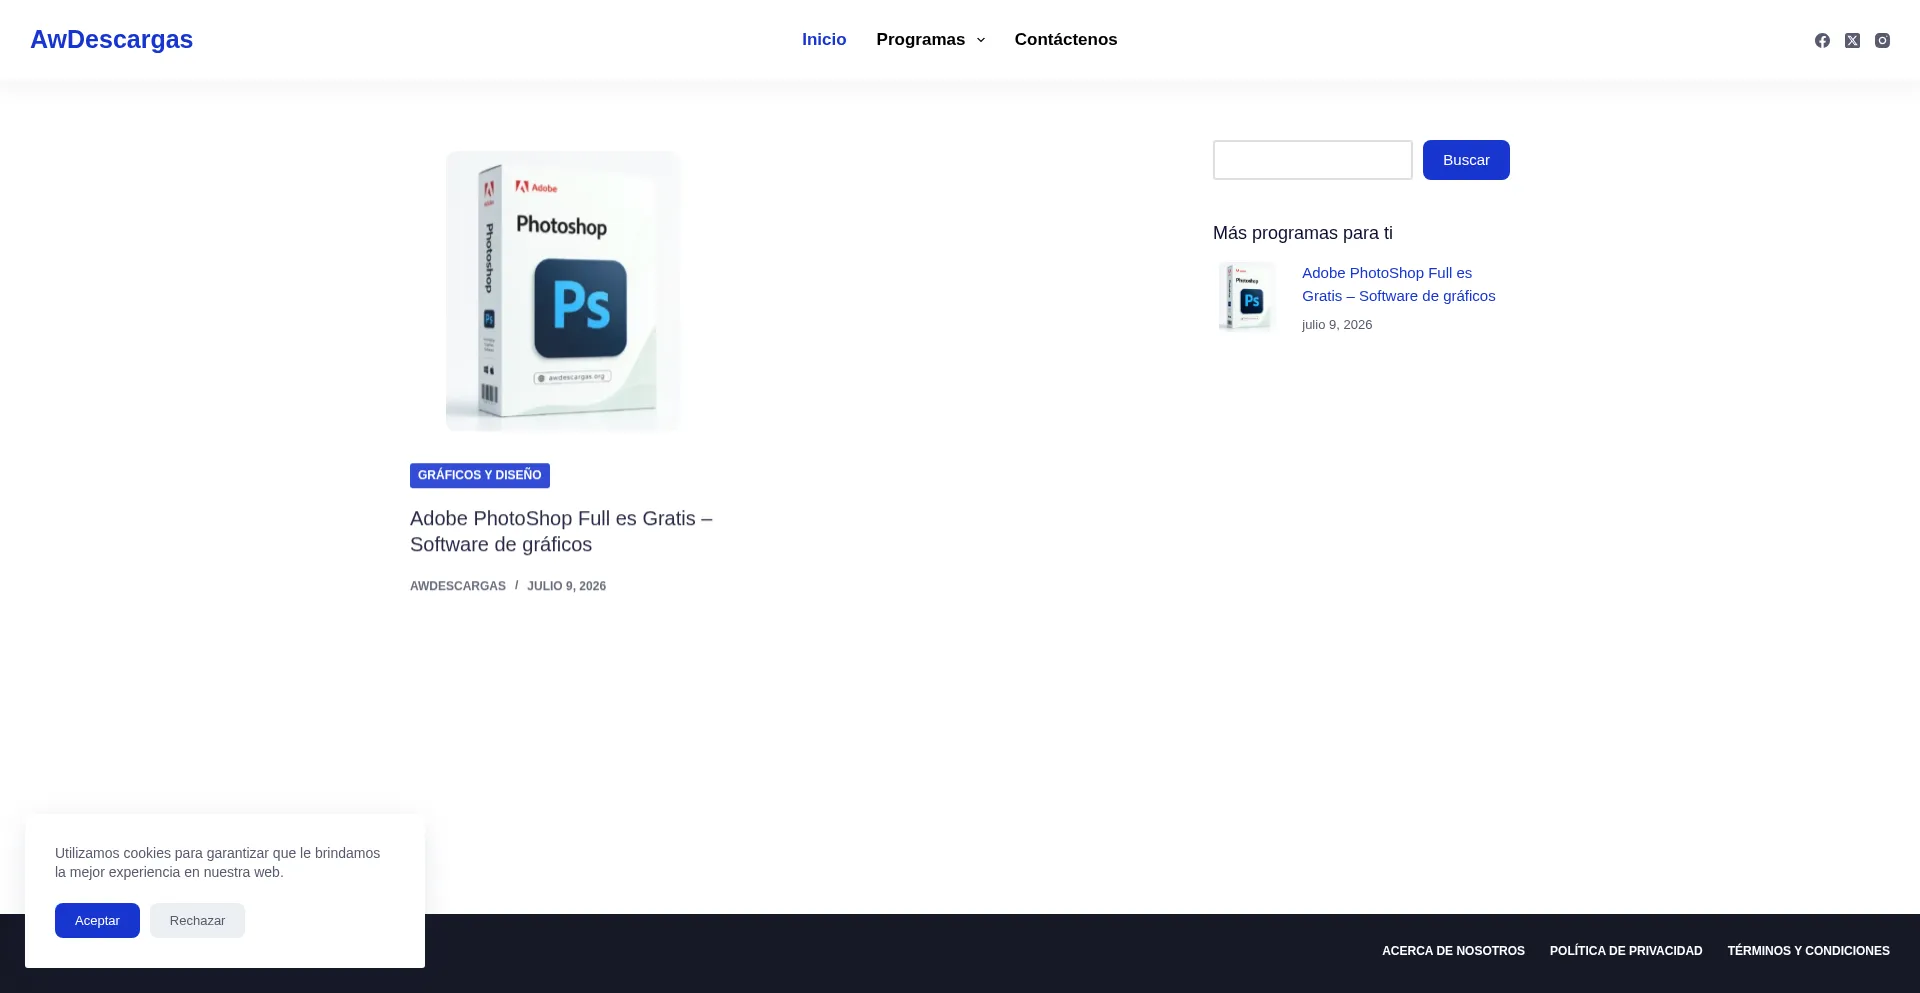Click the Buscar button
Screen dimensions: 1920x993
[x=1466, y=160]
